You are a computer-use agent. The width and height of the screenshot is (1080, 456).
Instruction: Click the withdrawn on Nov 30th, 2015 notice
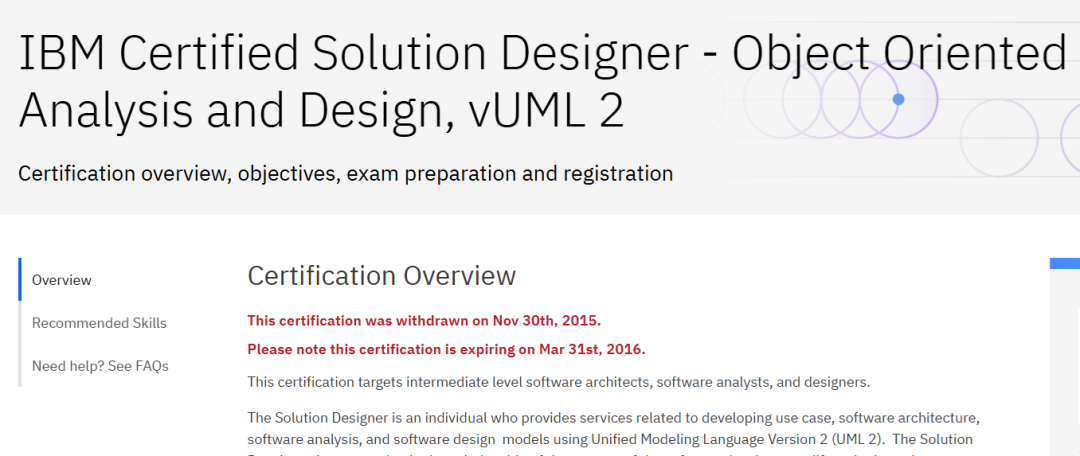point(424,320)
